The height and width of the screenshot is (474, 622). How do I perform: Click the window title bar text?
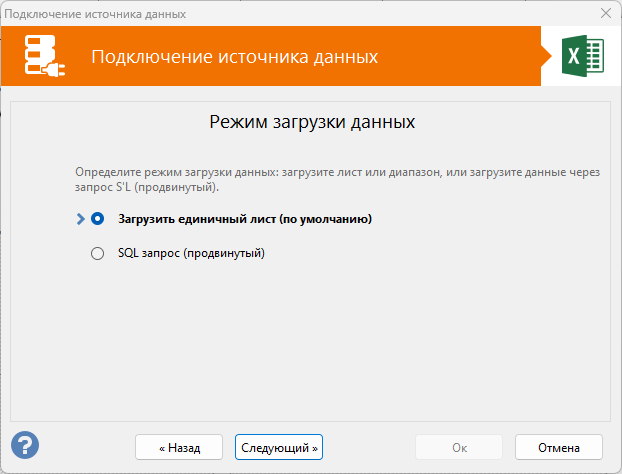click(96, 13)
